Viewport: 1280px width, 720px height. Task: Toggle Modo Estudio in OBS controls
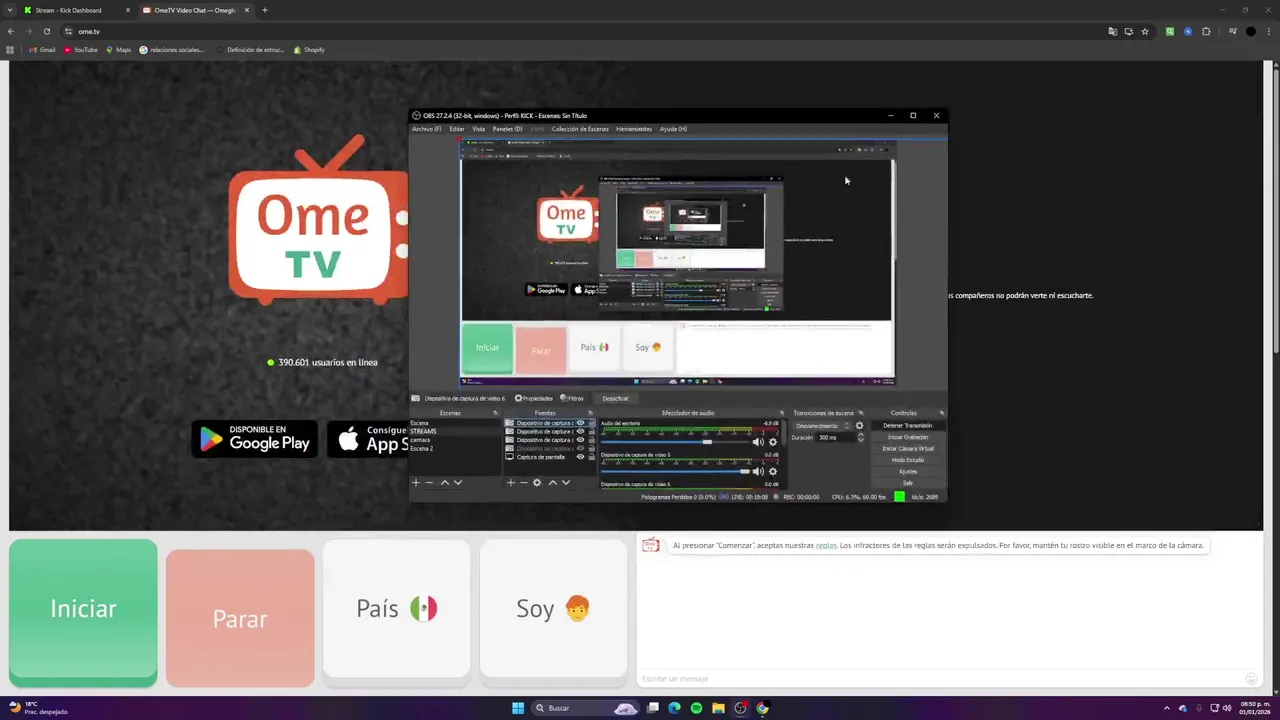coord(908,460)
